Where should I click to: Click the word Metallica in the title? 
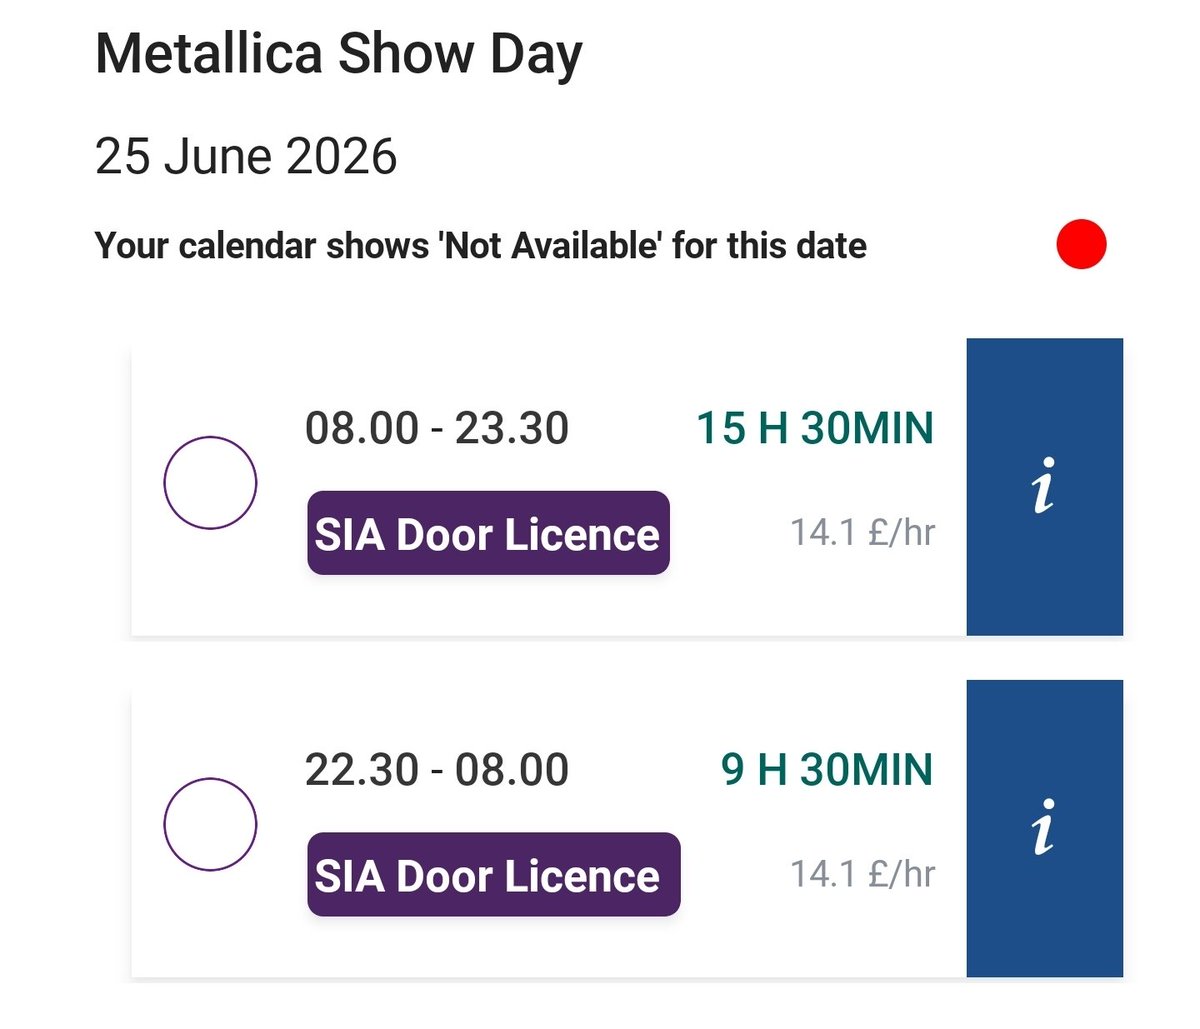[x=209, y=52]
